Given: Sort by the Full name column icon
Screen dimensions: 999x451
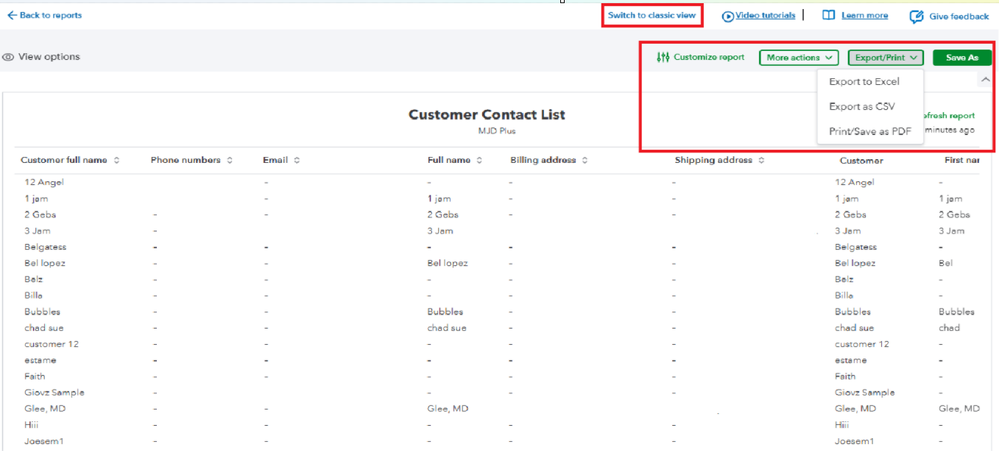Looking at the screenshot, I should 480,160.
